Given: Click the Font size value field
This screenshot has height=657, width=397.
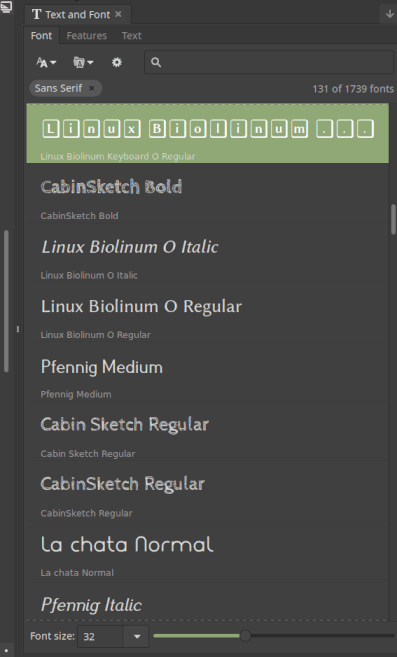Looking at the screenshot, I should 101,636.
